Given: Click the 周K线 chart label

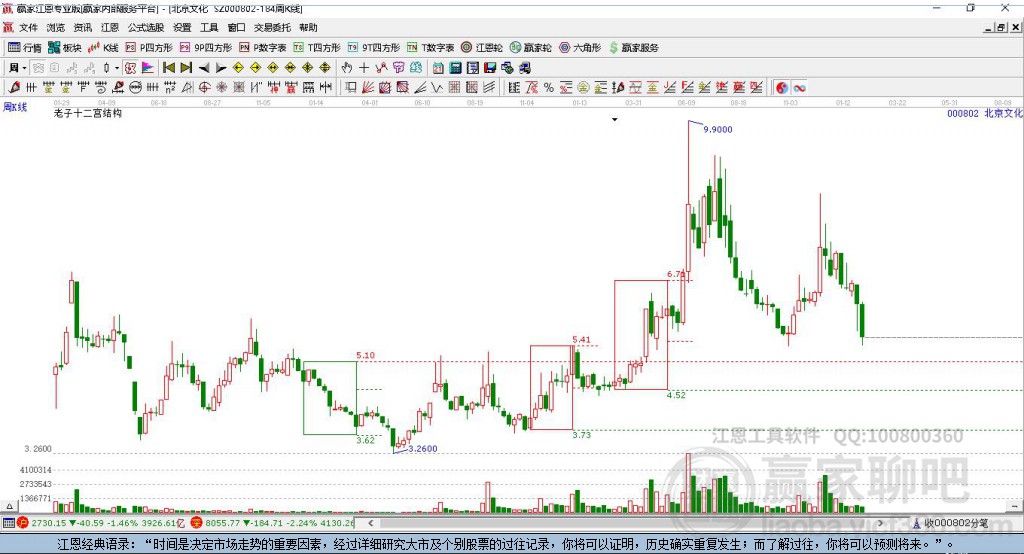Looking at the screenshot, I should 15,107.
